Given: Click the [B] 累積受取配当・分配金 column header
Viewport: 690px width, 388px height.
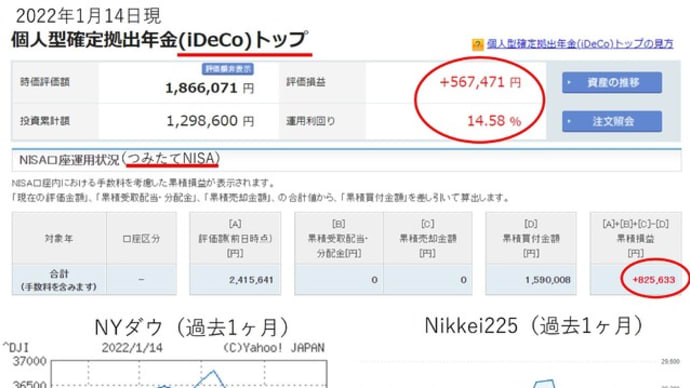Looking at the screenshot, I should click(x=338, y=238).
